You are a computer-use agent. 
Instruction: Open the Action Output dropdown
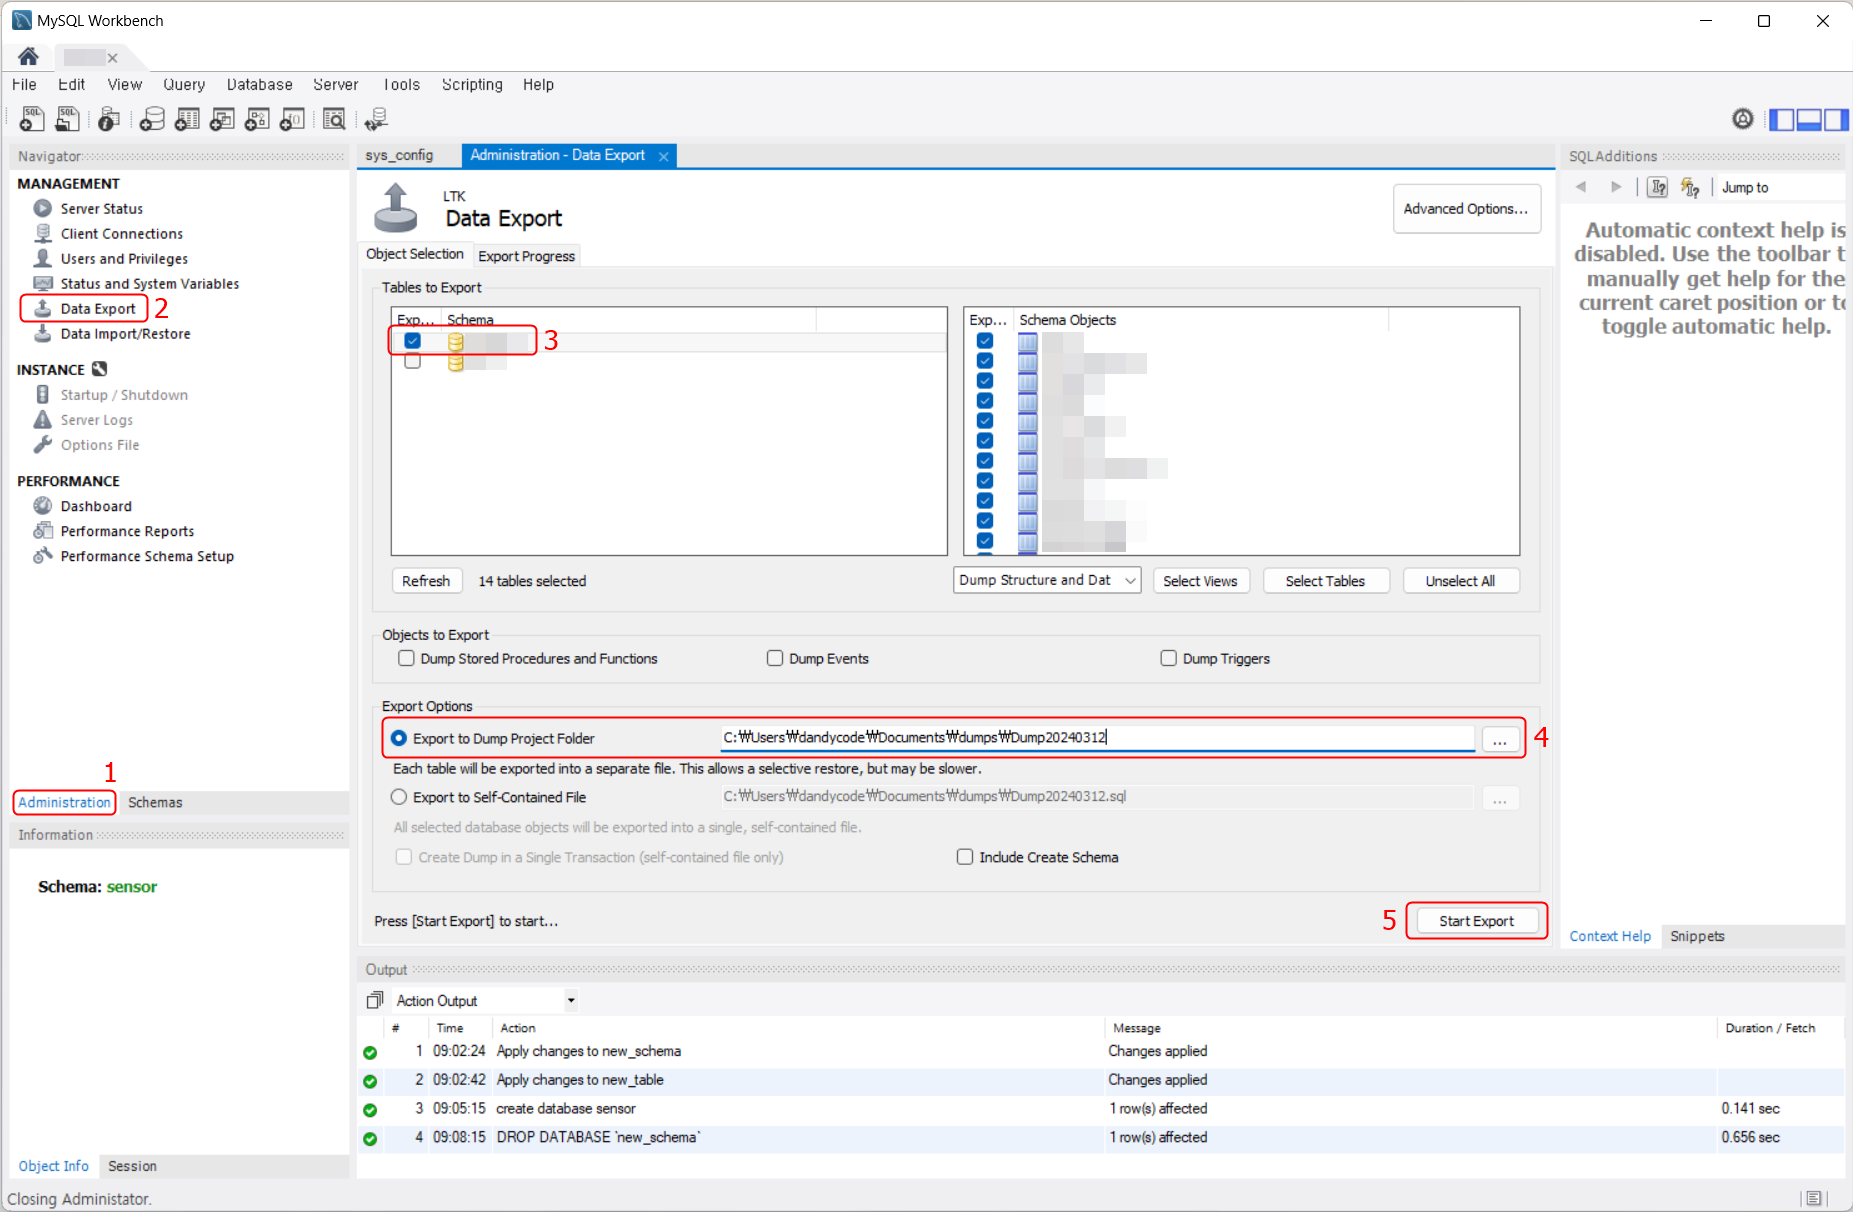pos(571,1000)
